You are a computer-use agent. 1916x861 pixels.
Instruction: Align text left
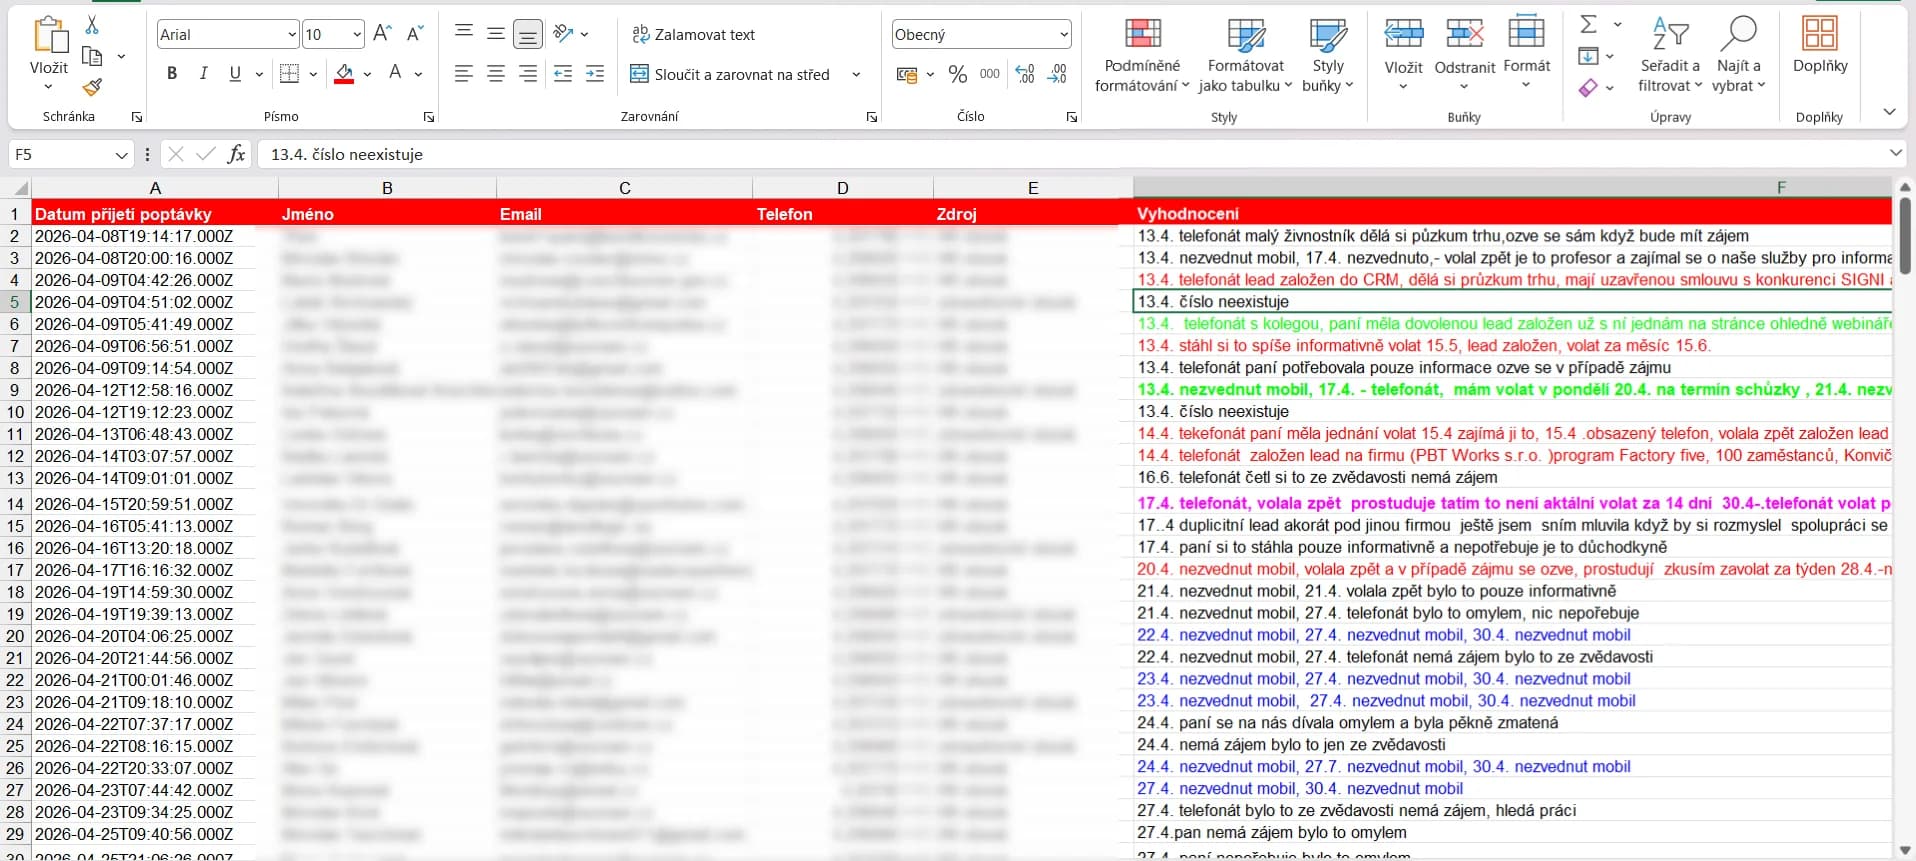coord(463,73)
